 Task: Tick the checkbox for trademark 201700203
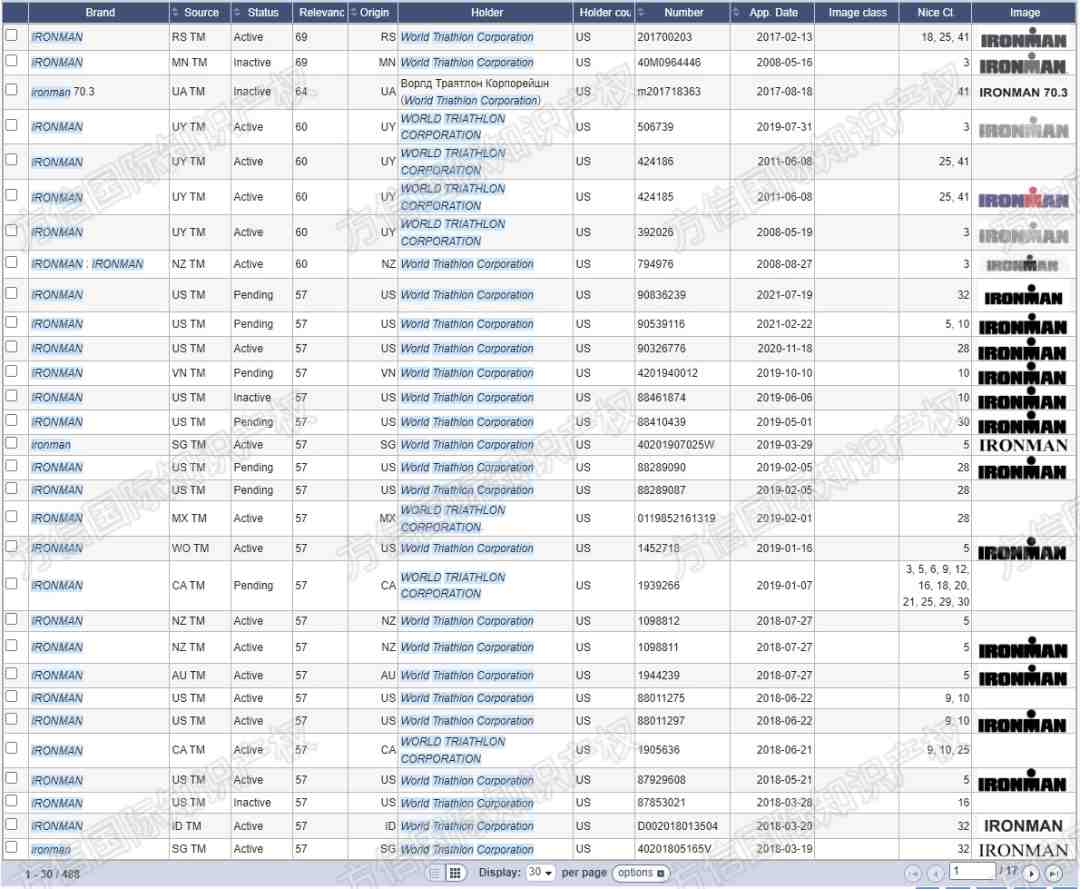pyautogui.click(x=12, y=34)
